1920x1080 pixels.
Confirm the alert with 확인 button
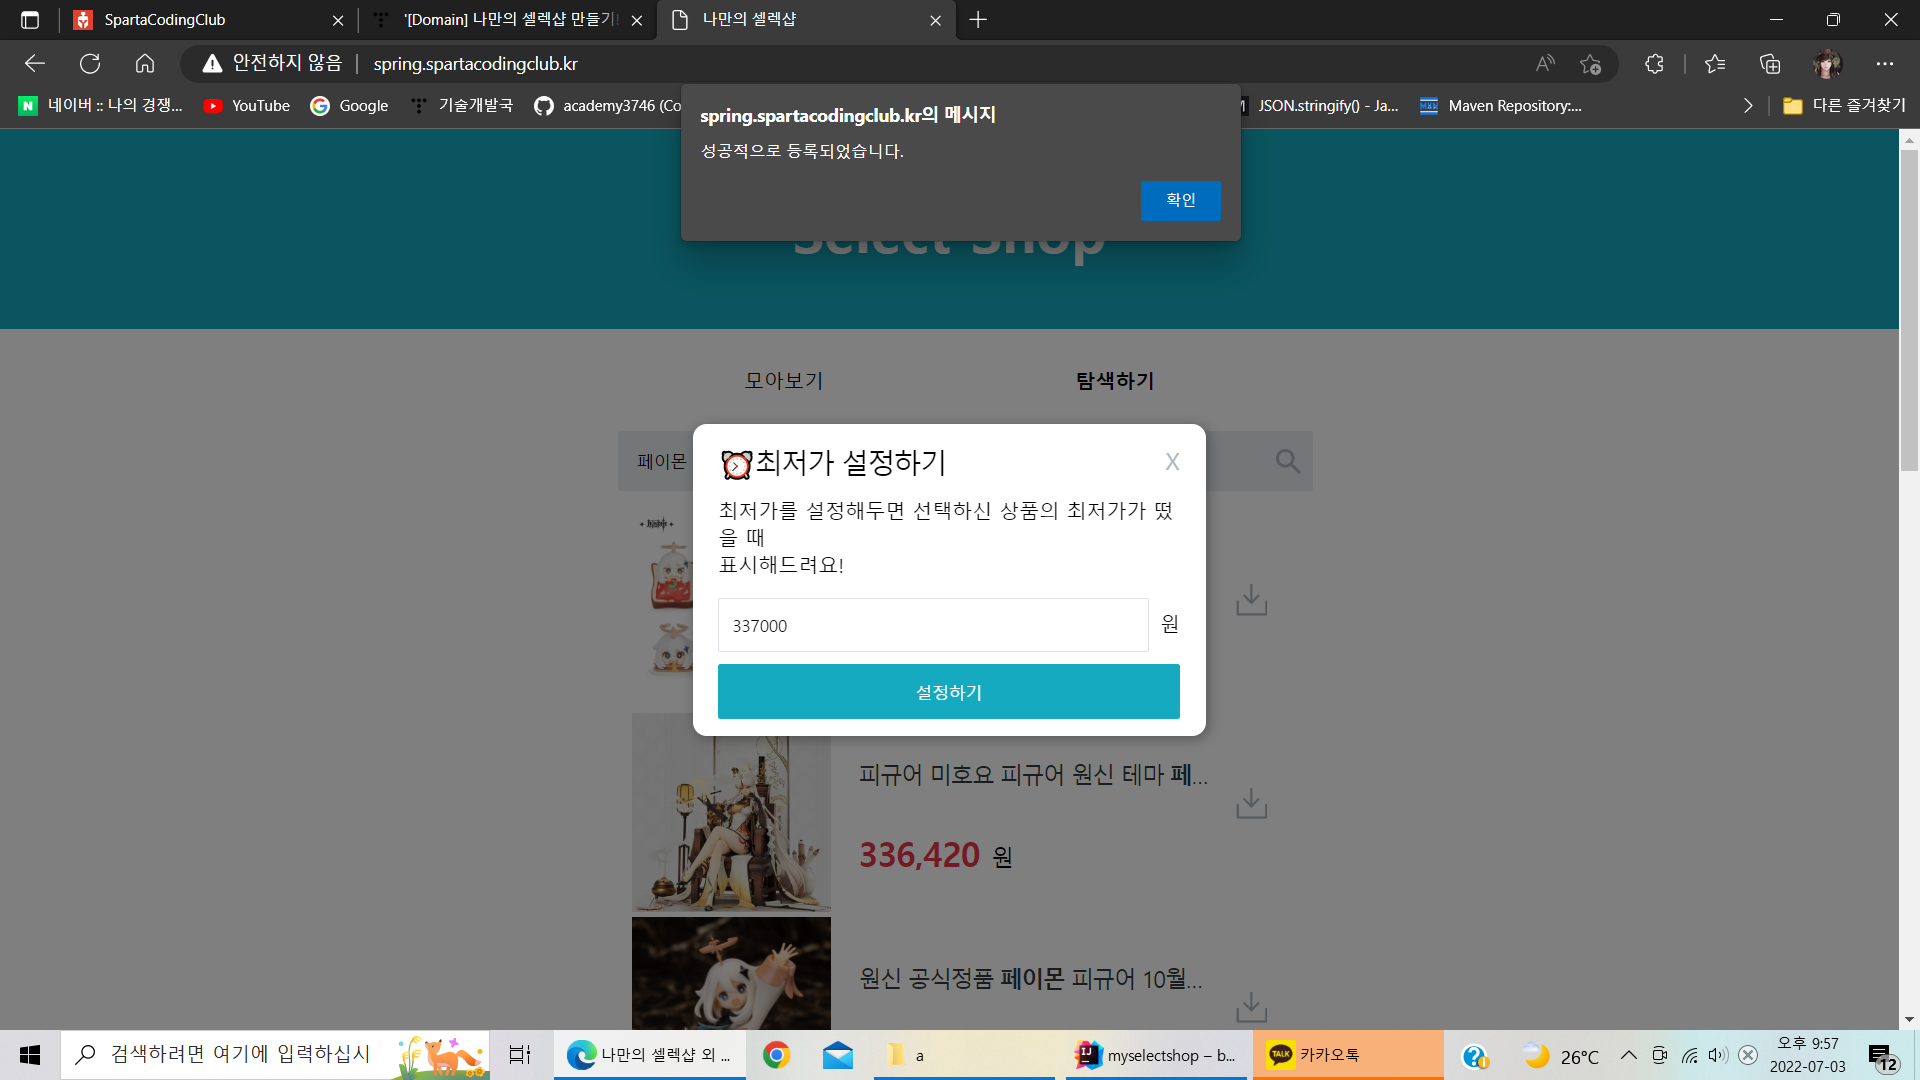coord(1180,200)
